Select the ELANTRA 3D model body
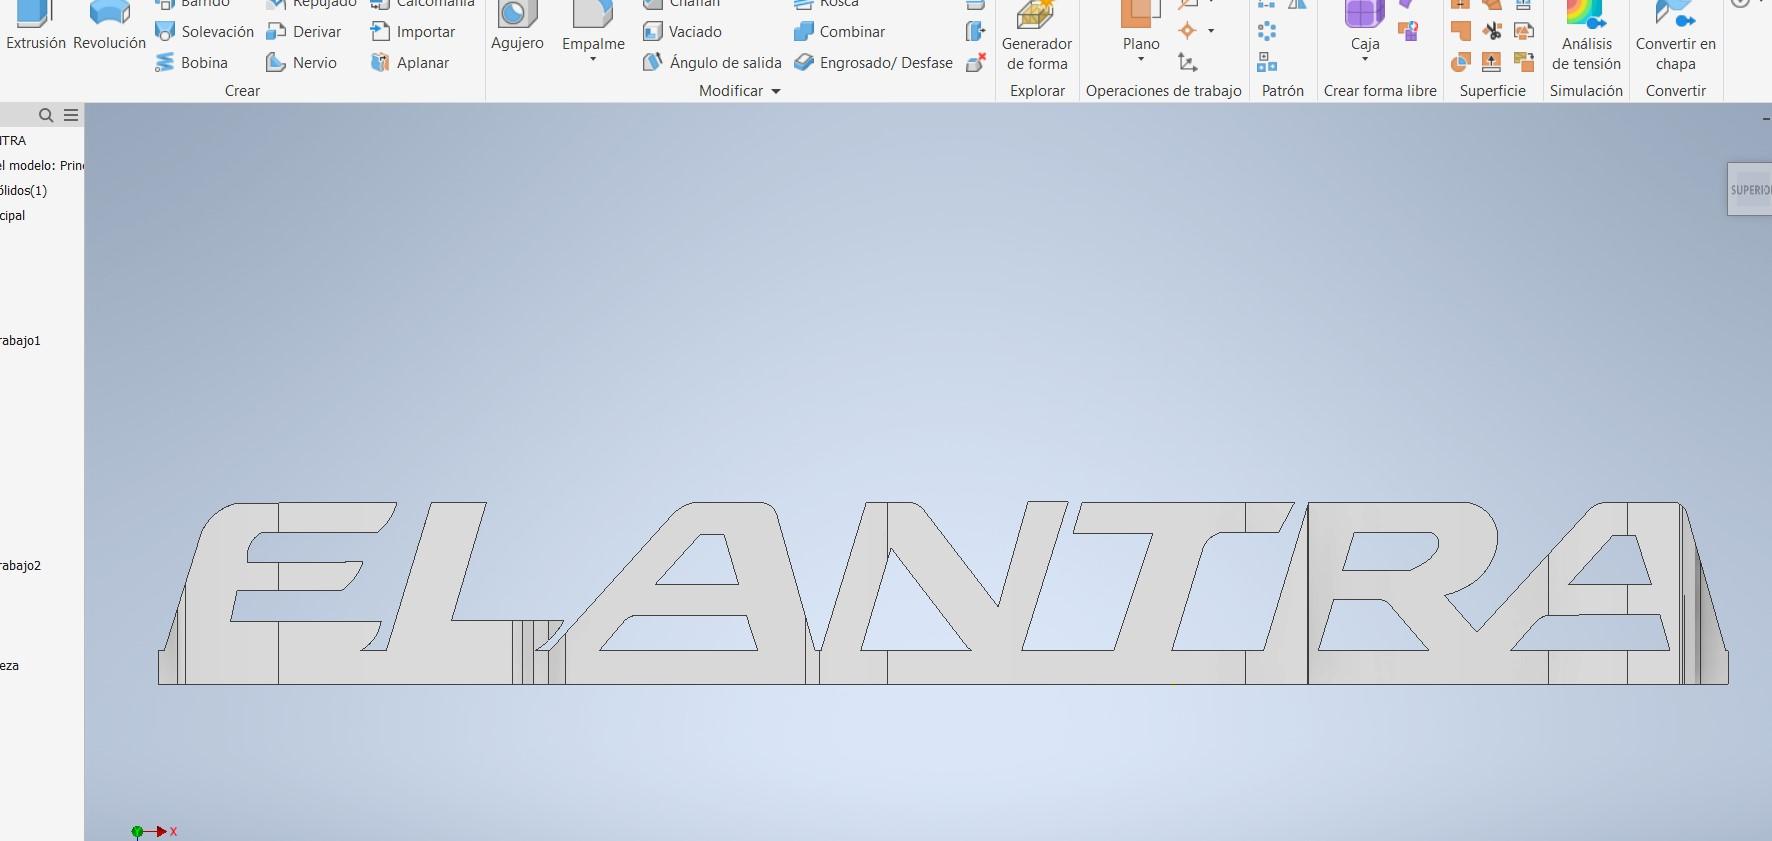 point(943,594)
